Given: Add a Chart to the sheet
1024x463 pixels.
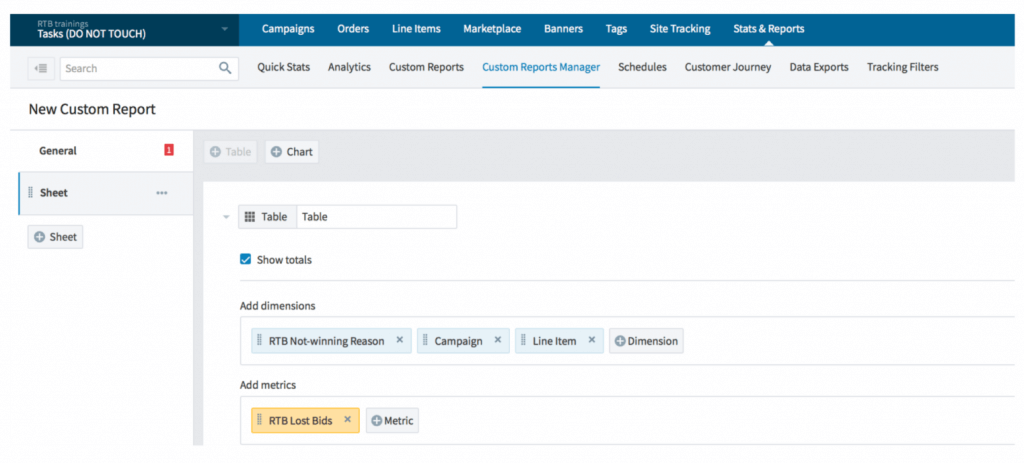Looking at the screenshot, I should (x=291, y=152).
